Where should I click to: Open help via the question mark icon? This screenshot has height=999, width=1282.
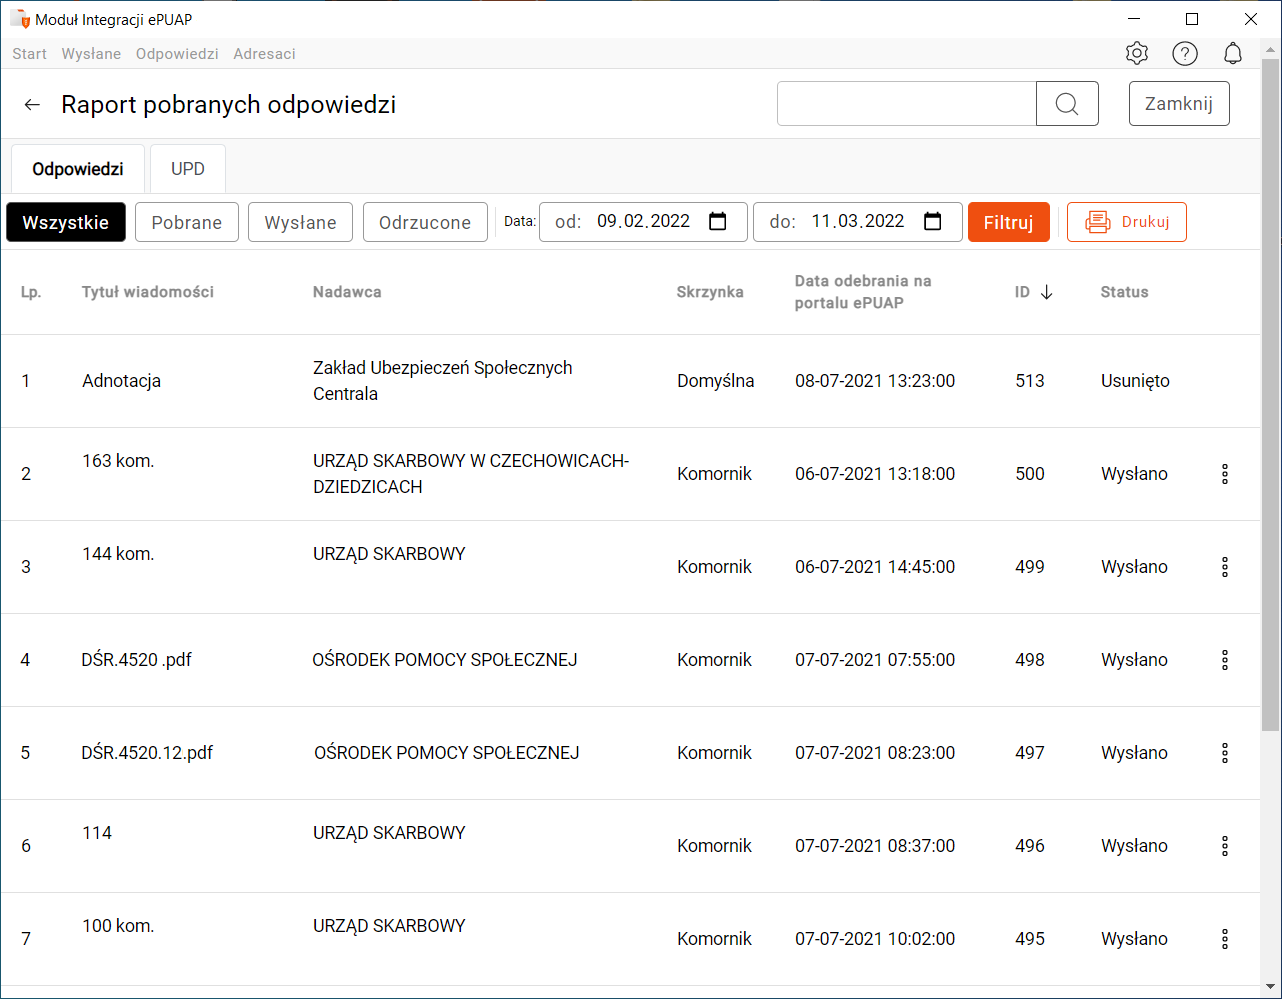tap(1185, 54)
